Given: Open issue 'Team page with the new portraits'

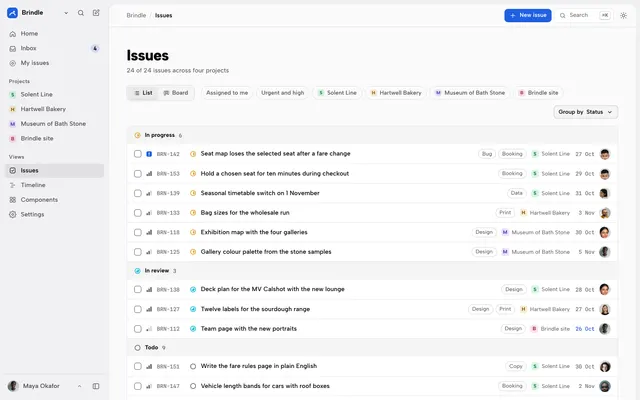Looking at the screenshot, I should coord(249,329).
